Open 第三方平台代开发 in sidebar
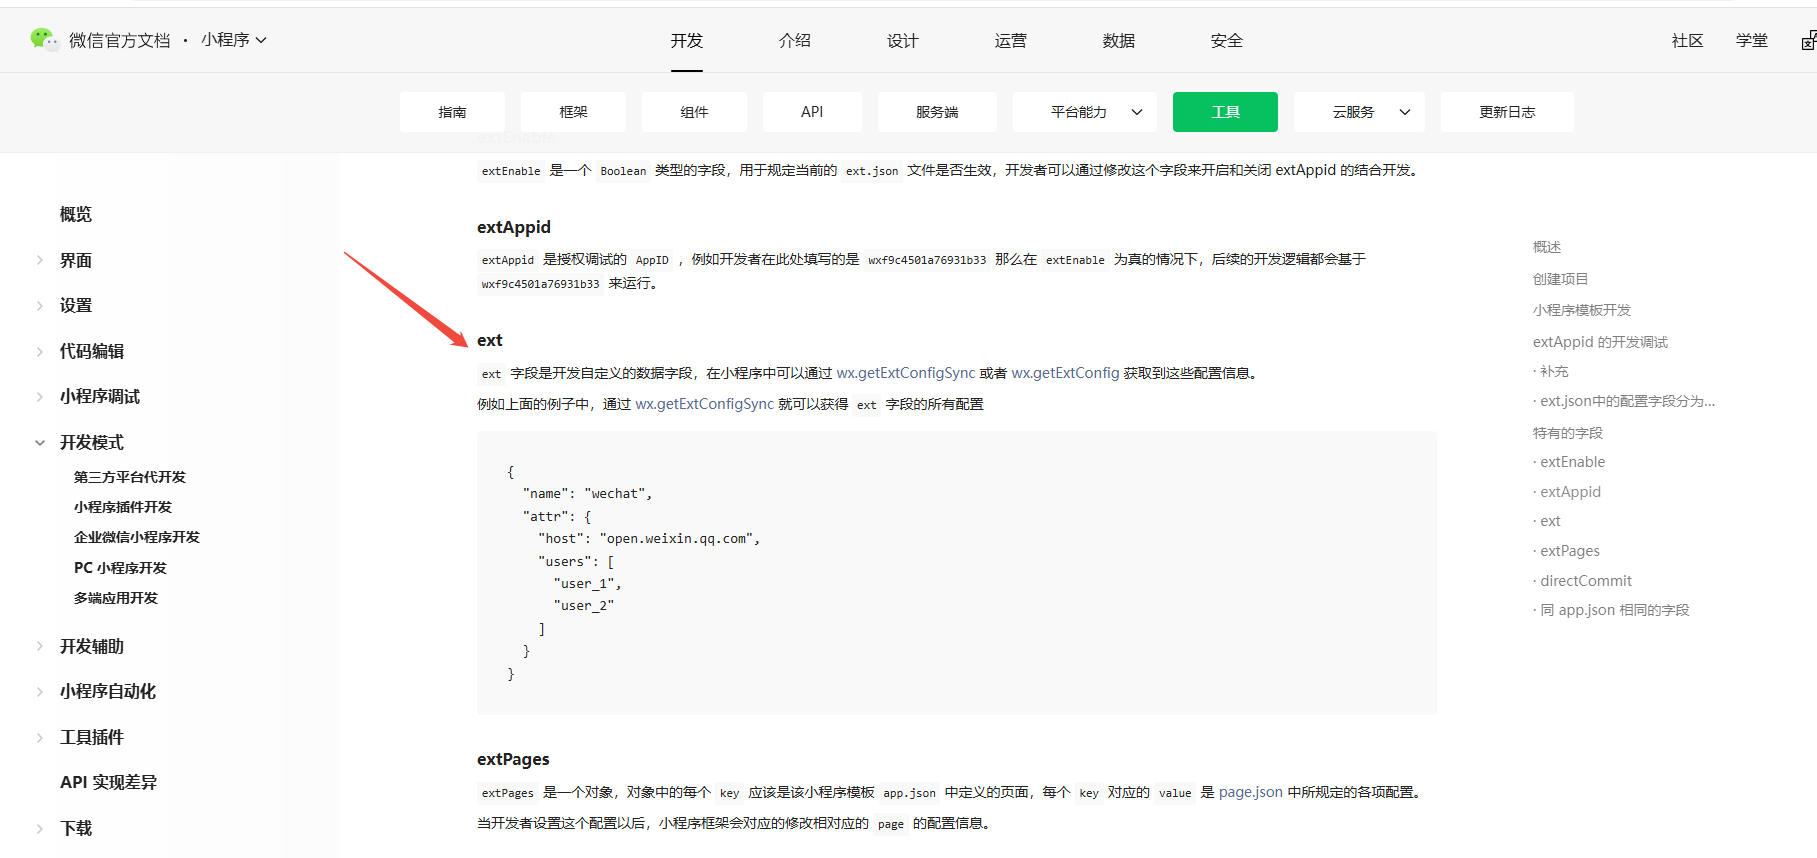The width and height of the screenshot is (1817, 858). coord(130,477)
